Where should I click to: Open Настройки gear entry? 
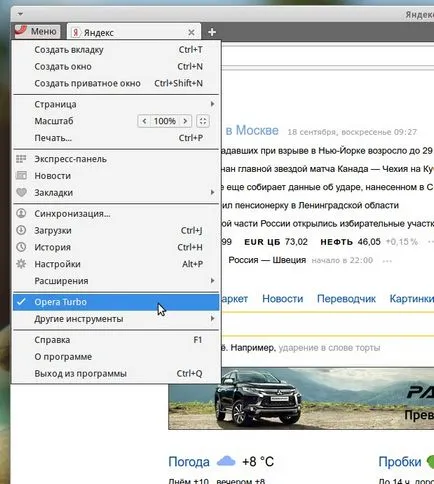(x=116, y=264)
